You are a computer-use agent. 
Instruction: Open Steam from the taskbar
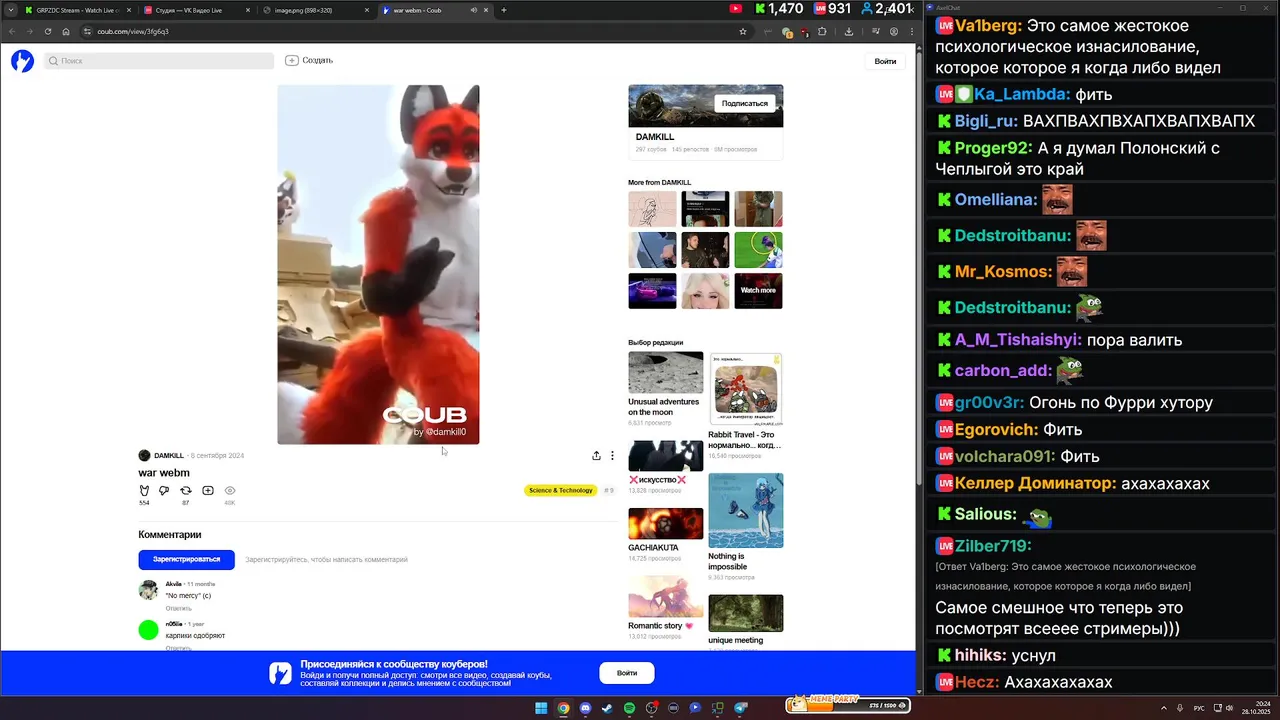pyautogui.click(x=607, y=708)
